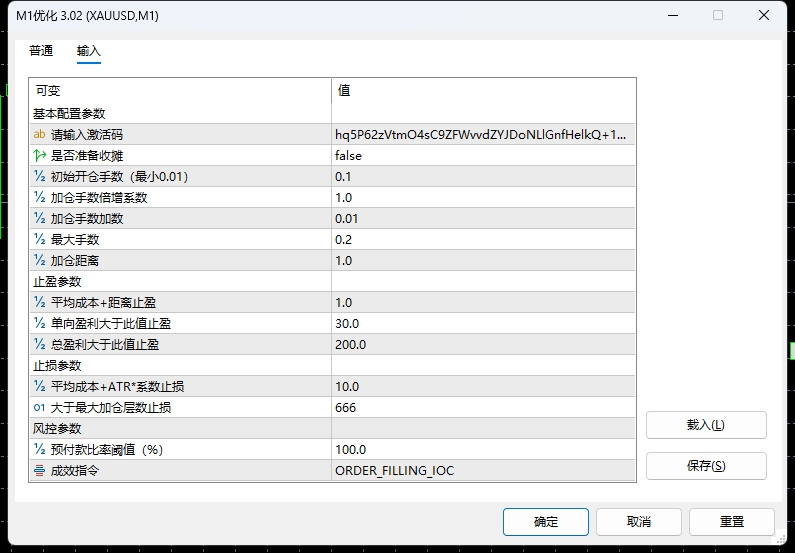Viewport: 795px width, 553px height.
Task: Click the boolean arrow icon beside 是否准备收摊
Action: click(40, 156)
